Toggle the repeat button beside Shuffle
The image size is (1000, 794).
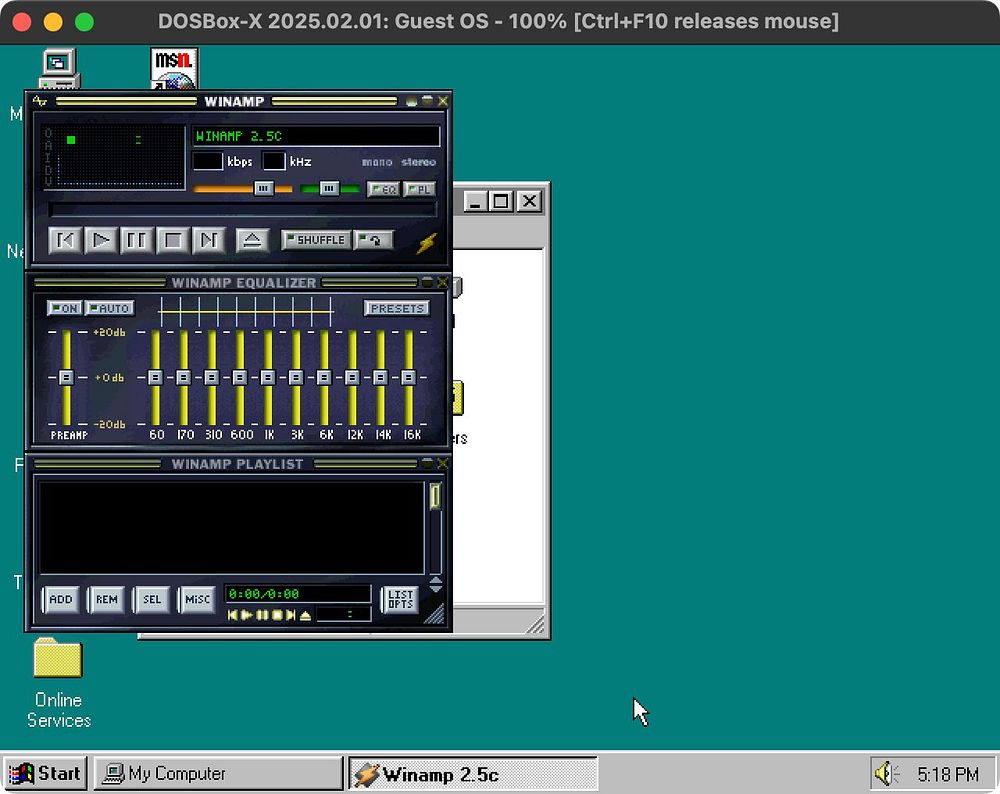(x=373, y=240)
